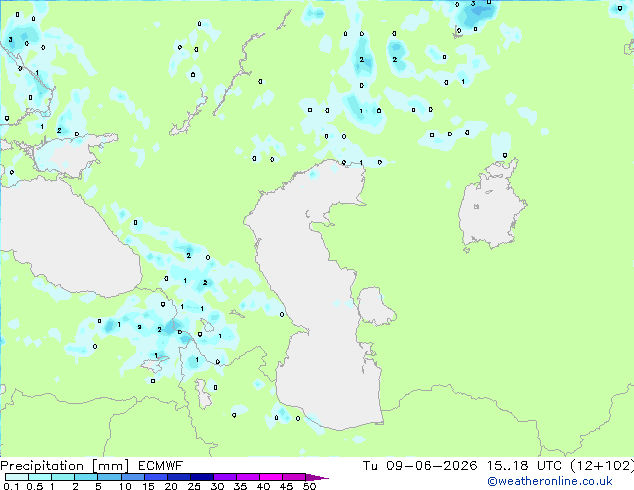Select the 2–5 mm legend color swatch

[x=86, y=477]
